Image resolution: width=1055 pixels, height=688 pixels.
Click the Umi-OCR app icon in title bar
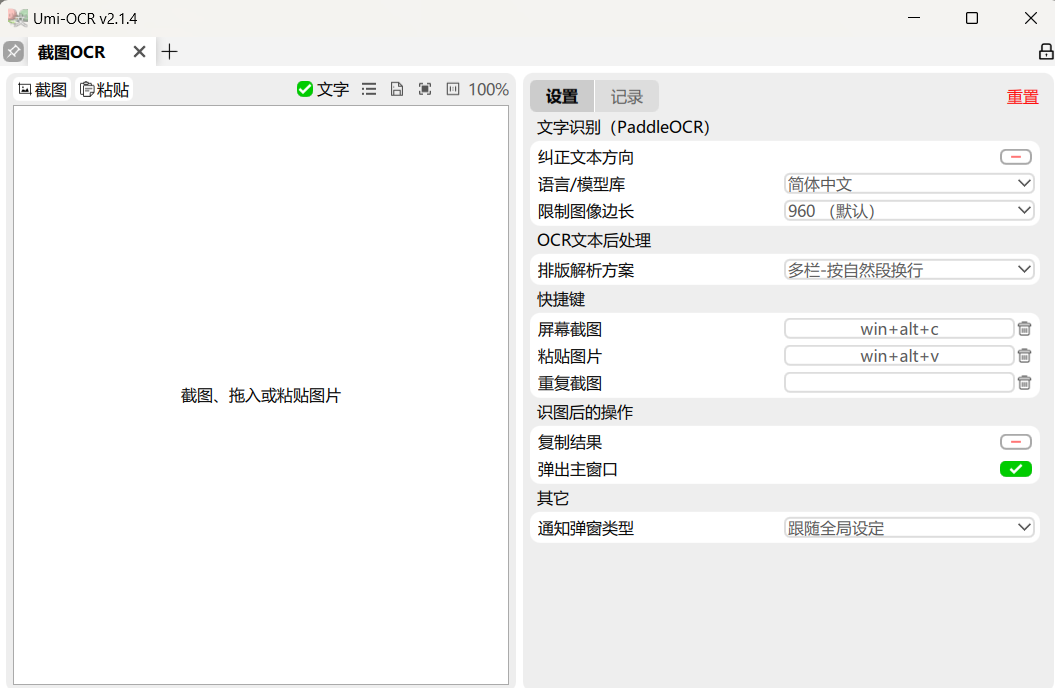point(17,18)
